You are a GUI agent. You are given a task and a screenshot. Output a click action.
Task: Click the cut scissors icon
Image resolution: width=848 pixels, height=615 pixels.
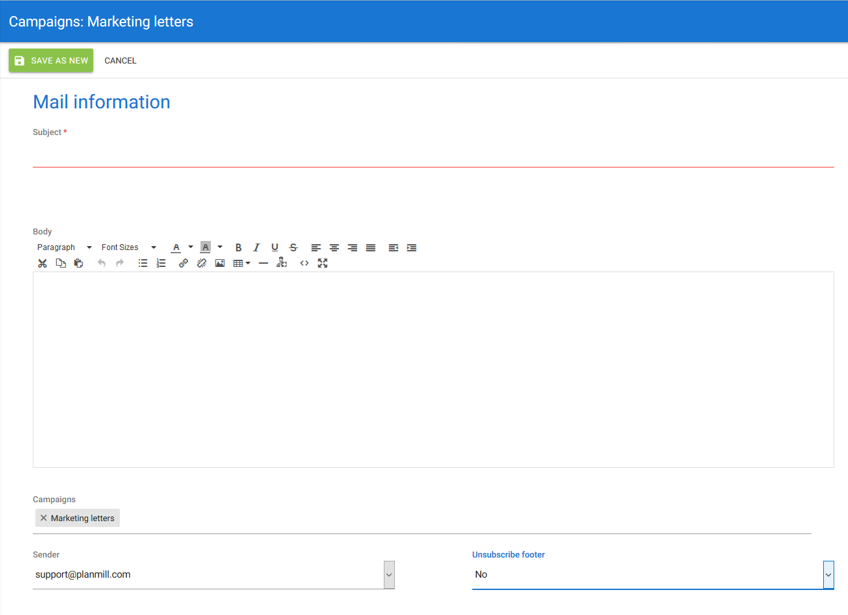point(42,264)
